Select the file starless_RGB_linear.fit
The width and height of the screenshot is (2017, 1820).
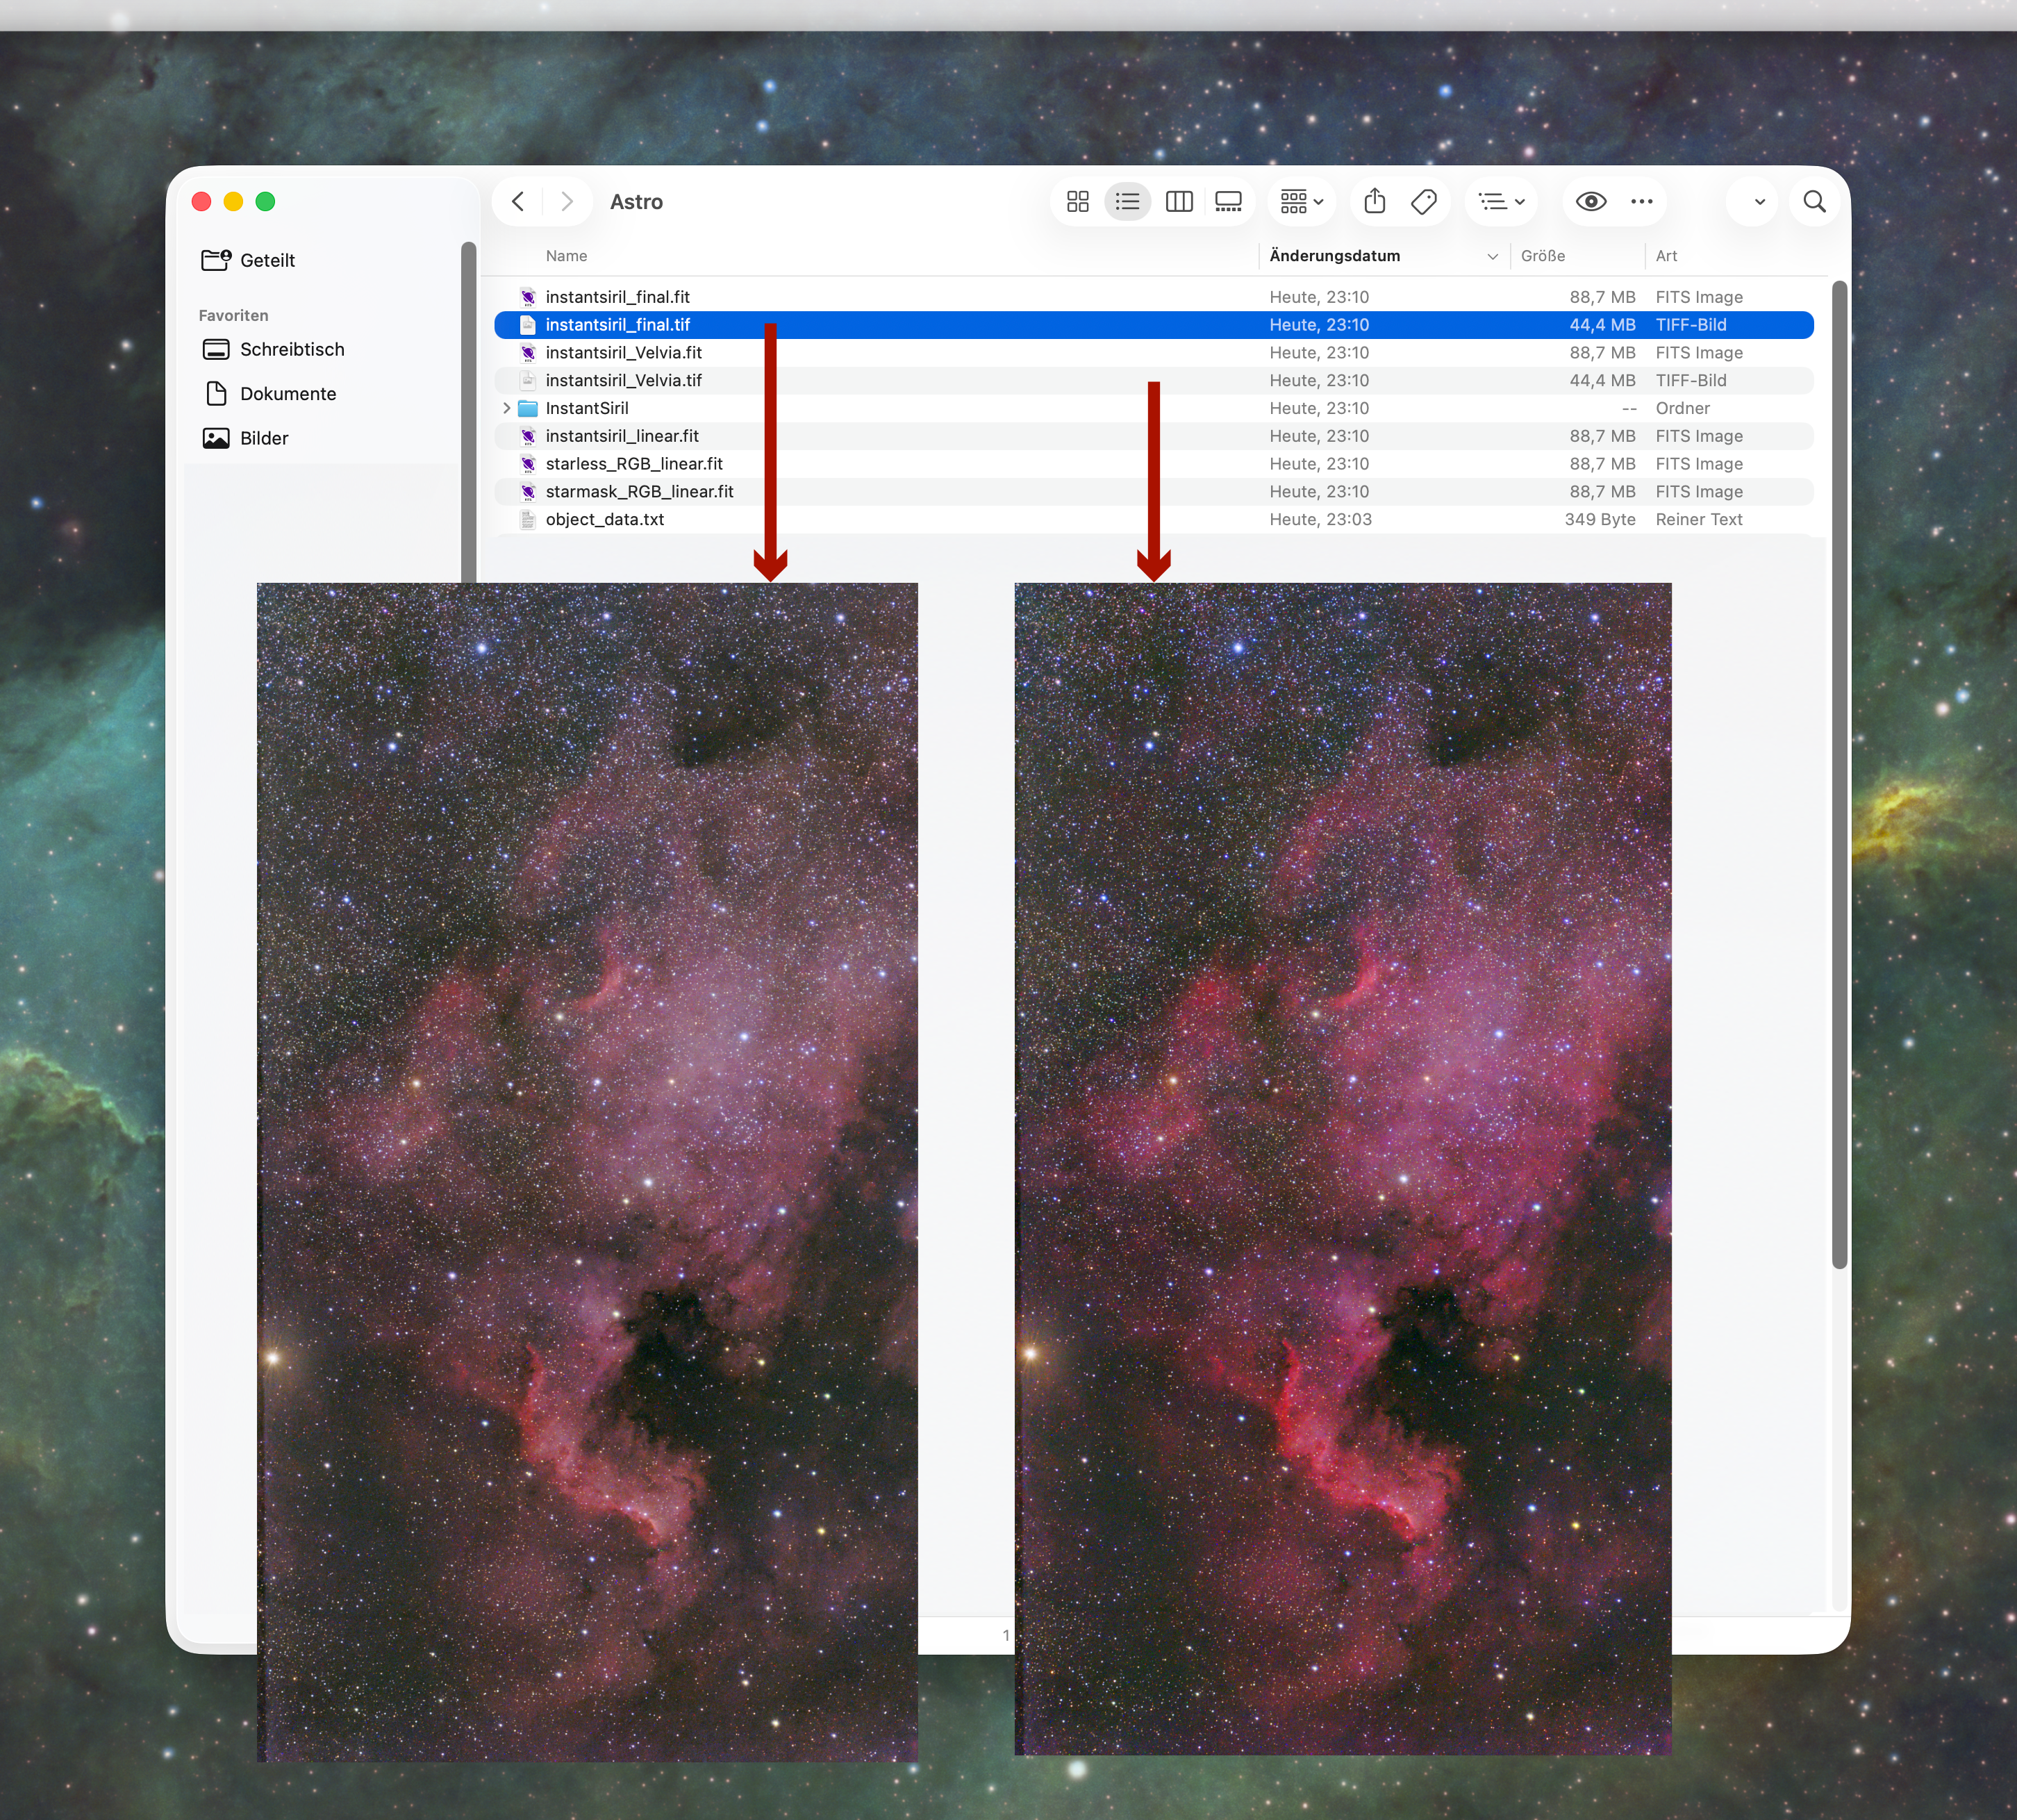click(x=1154, y=464)
